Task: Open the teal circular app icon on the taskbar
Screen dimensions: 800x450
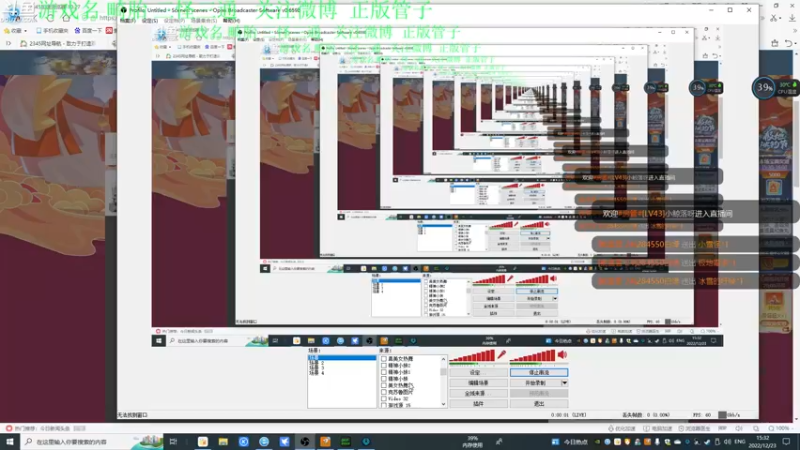Action: pyautogui.click(x=366, y=441)
